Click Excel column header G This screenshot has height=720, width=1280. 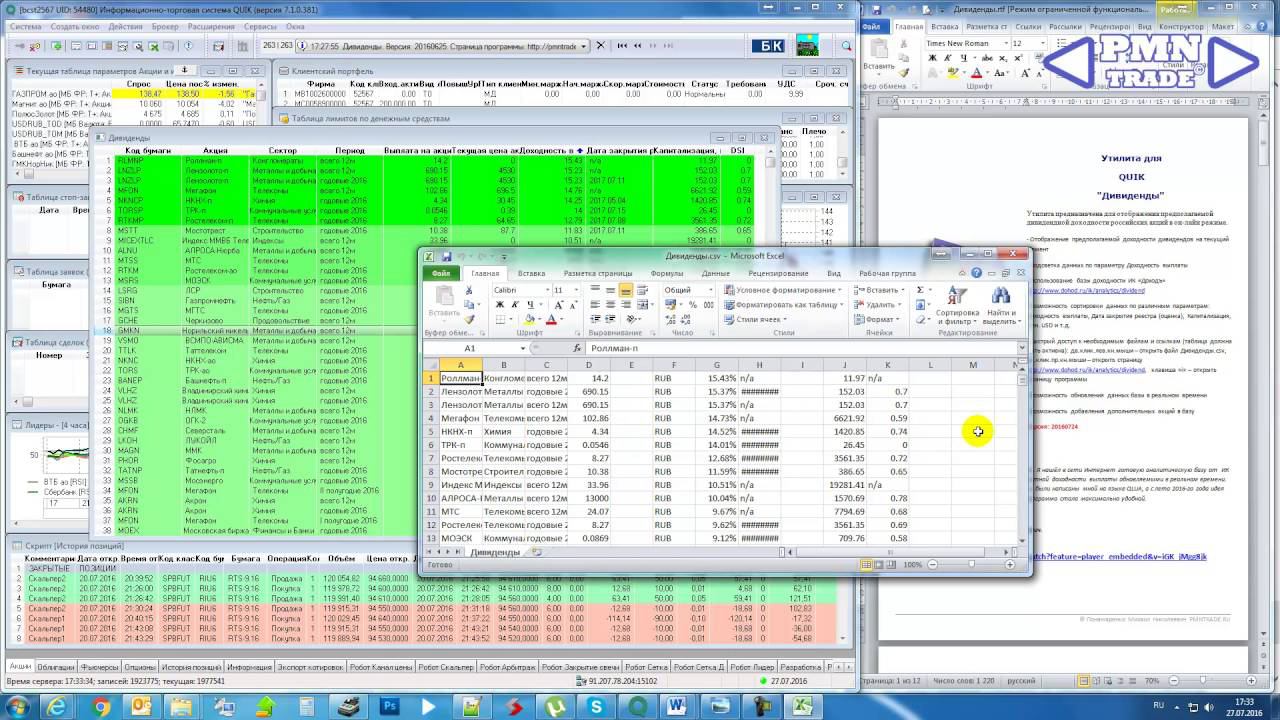(x=716, y=365)
